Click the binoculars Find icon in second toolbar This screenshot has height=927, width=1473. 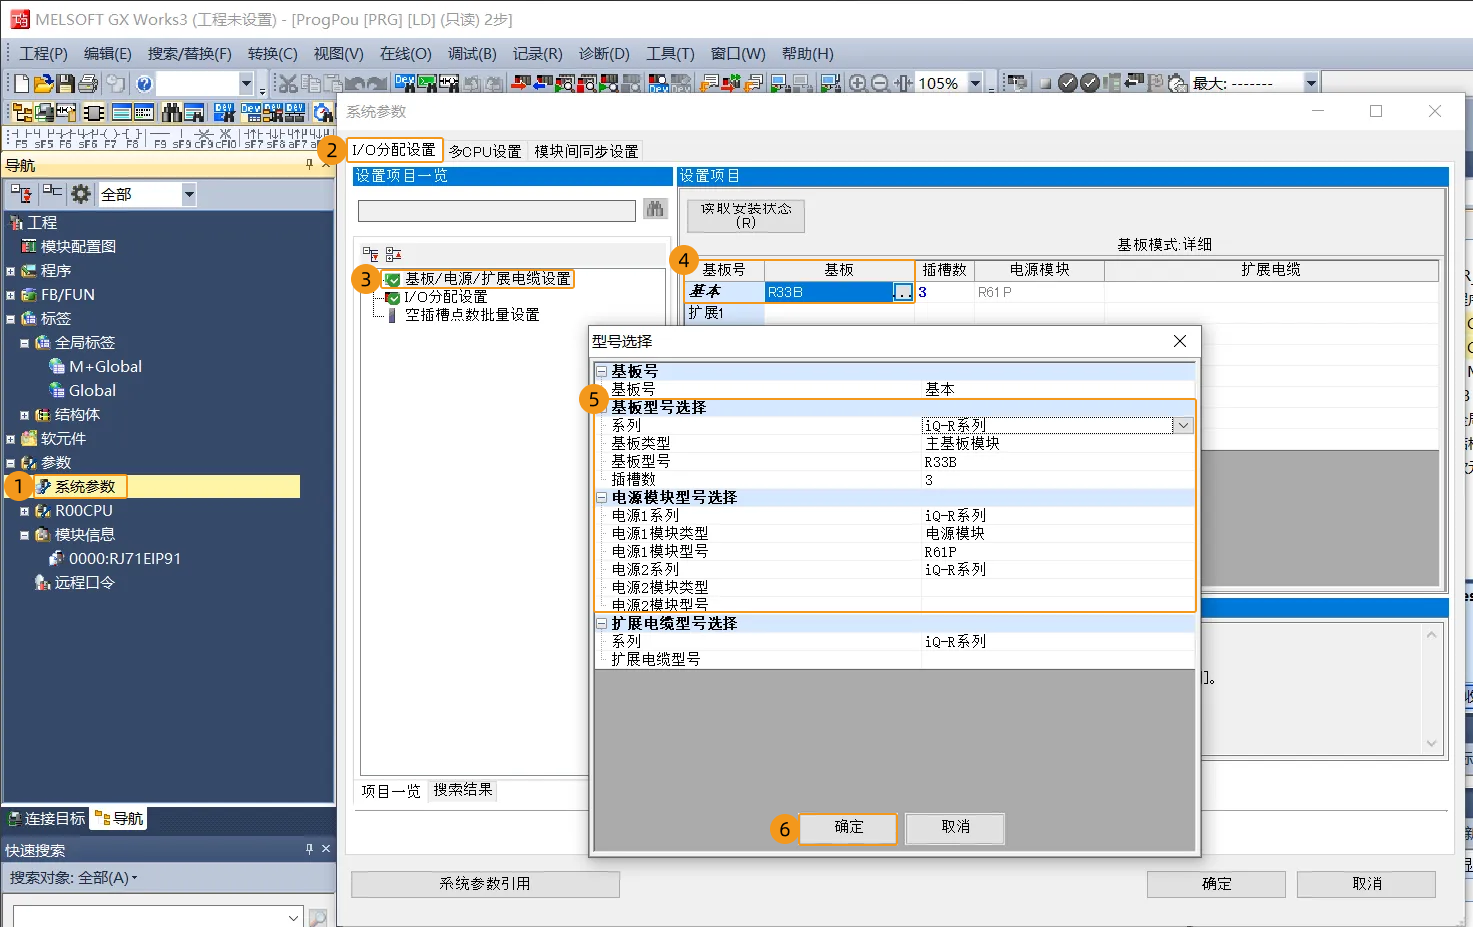[172, 112]
